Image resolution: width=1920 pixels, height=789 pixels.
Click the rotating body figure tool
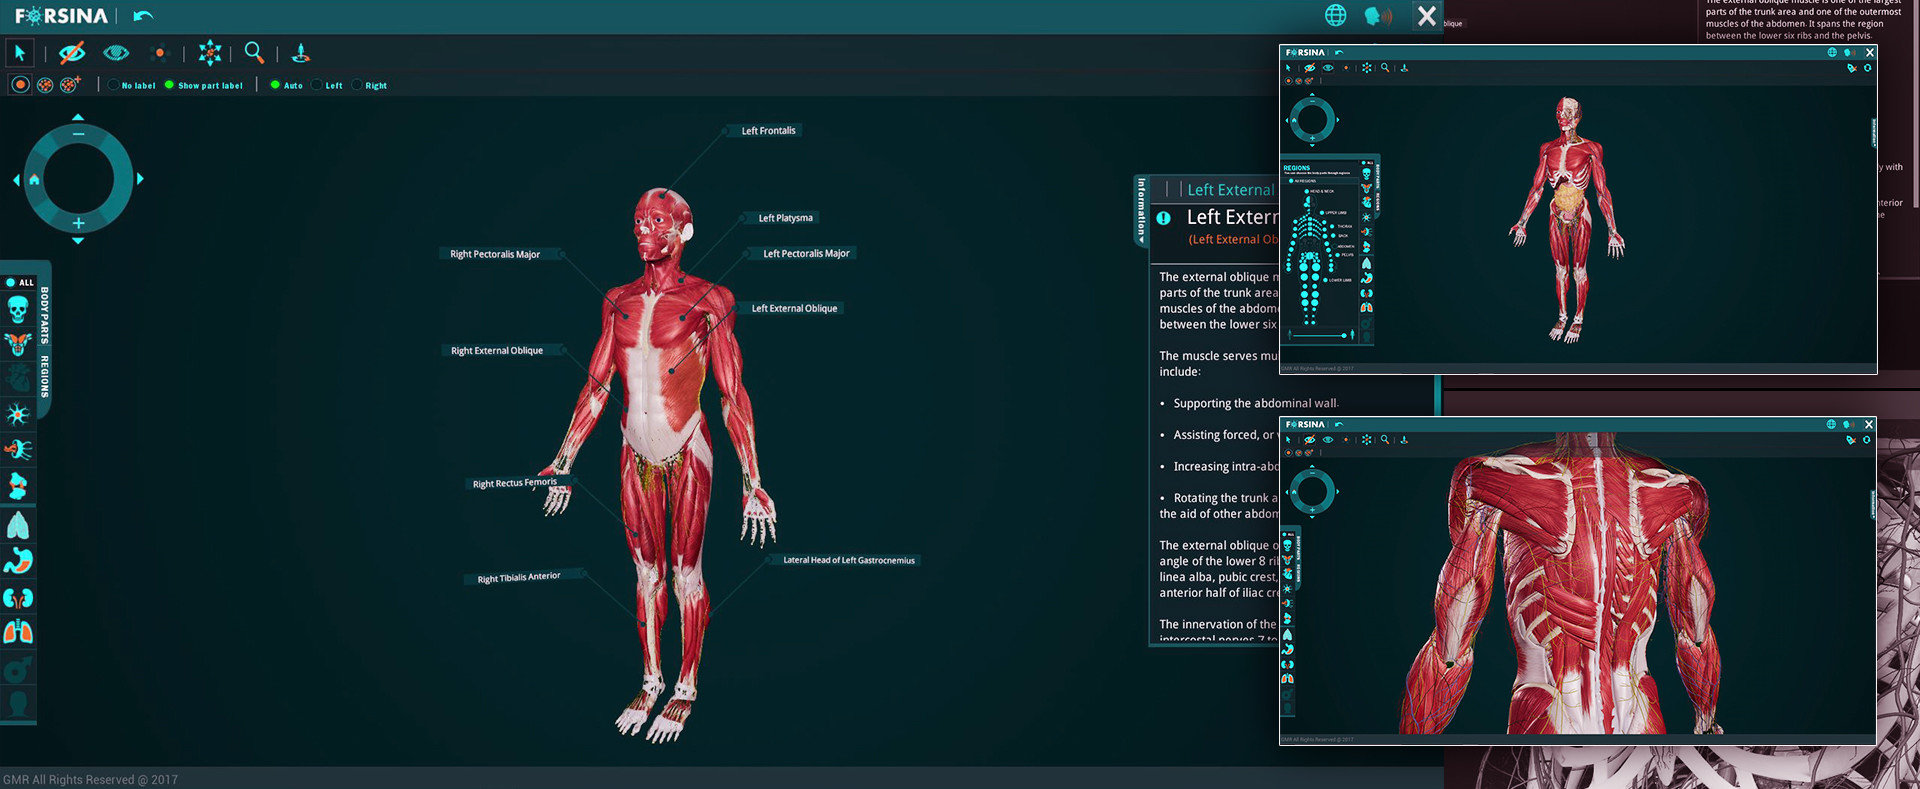pos(300,53)
